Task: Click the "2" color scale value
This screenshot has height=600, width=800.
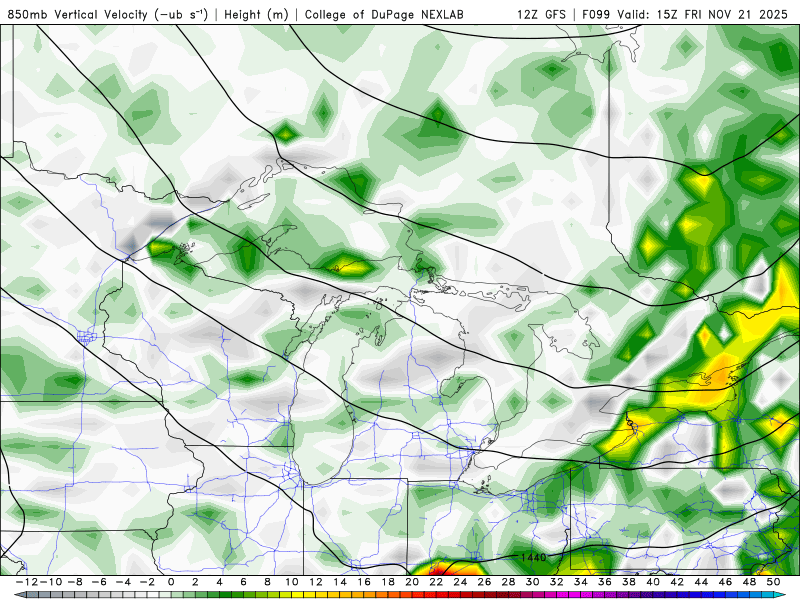Action: coord(195,582)
